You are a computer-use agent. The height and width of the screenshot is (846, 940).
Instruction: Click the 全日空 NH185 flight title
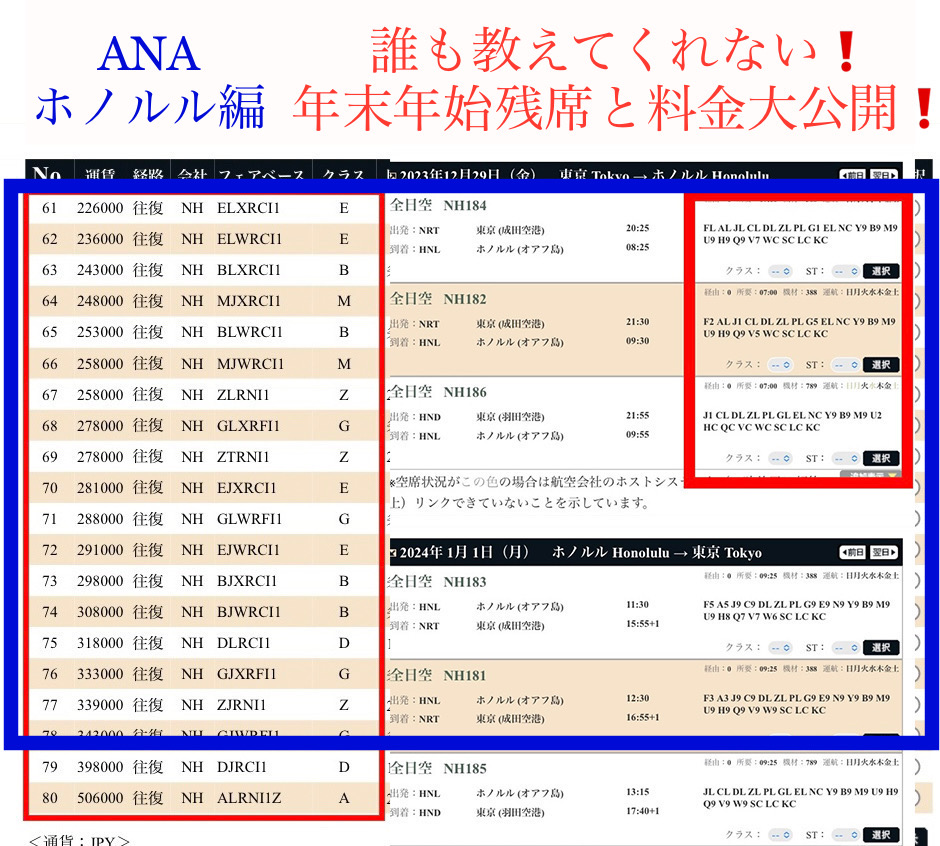pos(438,769)
